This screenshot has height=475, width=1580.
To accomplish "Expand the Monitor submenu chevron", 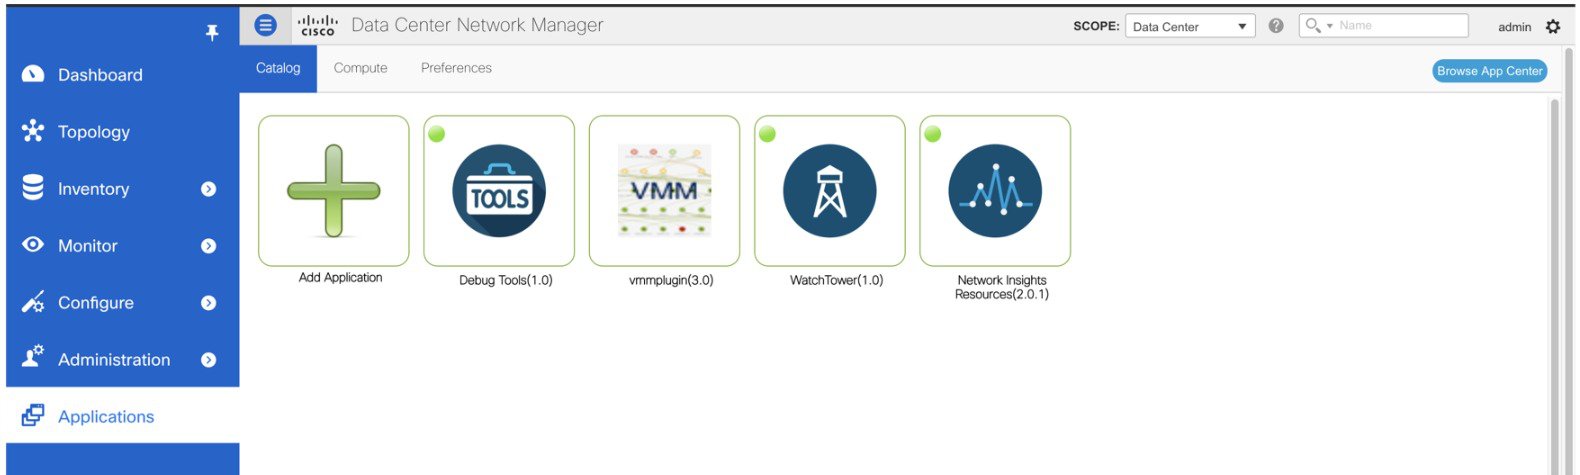I will pyautogui.click(x=208, y=246).
